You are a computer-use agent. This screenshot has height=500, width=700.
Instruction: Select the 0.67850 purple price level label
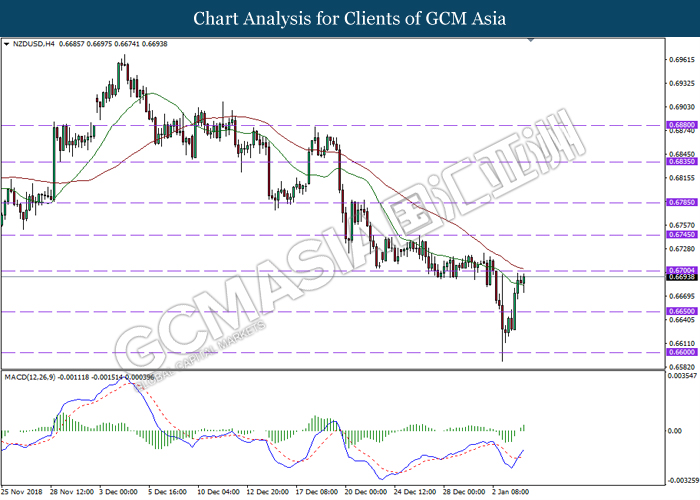(x=682, y=202)
